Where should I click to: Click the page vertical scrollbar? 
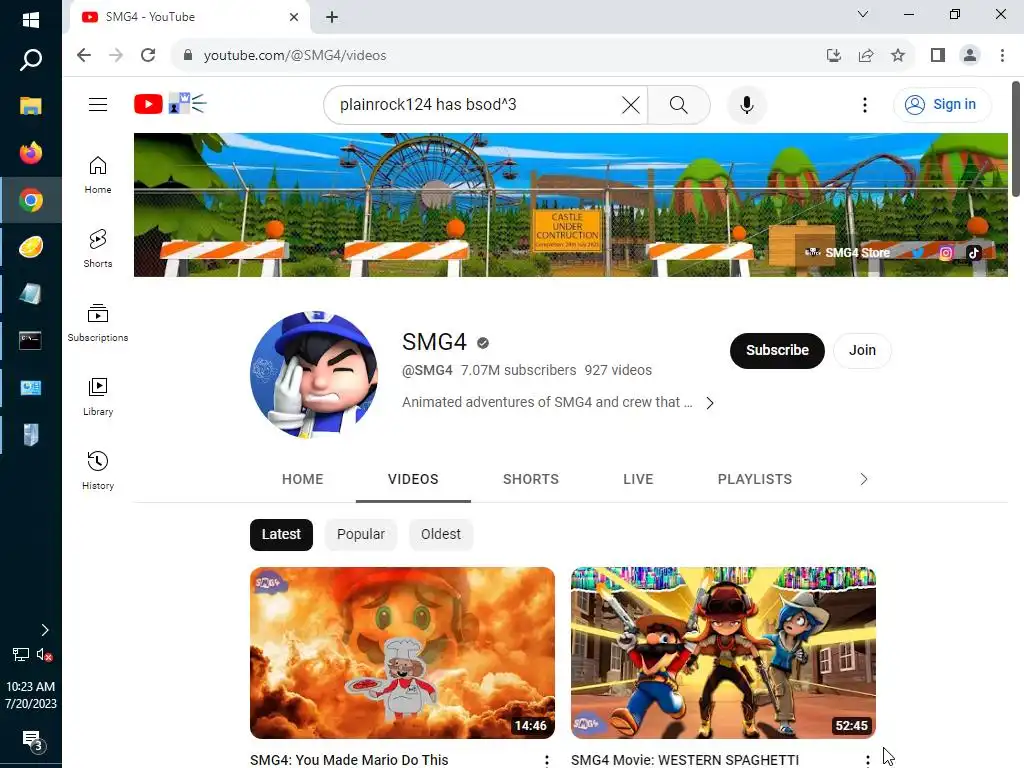pyautogui.click(x=1016, y=138)
